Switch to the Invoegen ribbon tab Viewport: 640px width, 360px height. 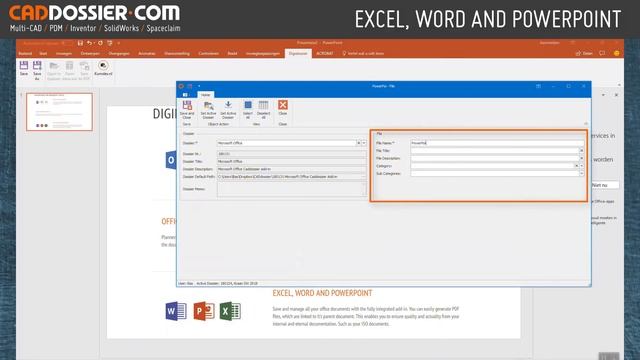click(64, 53)
